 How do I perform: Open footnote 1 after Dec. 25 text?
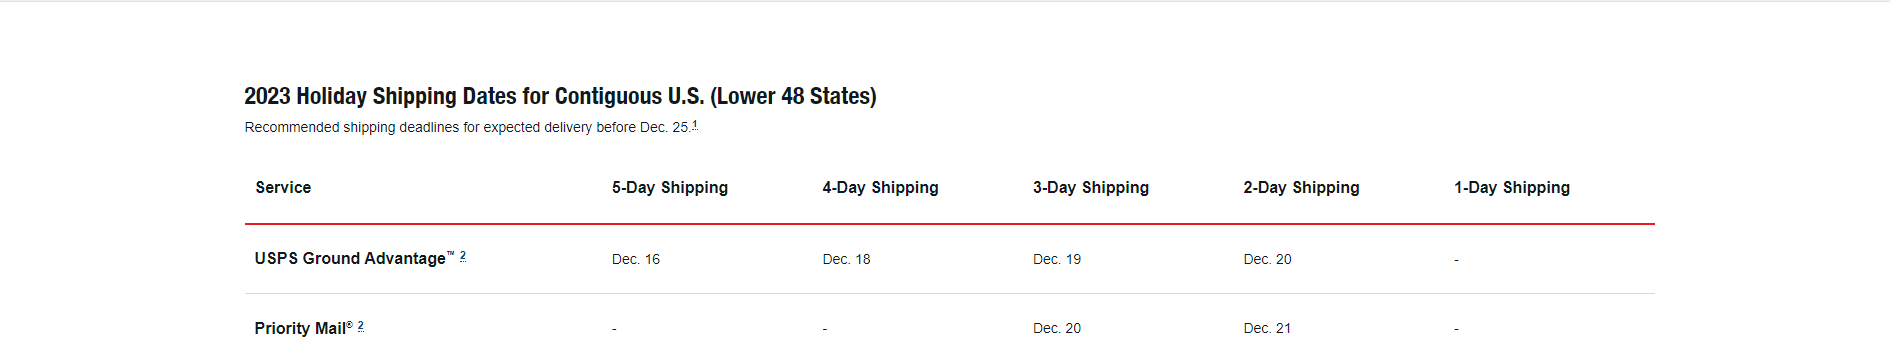[x=695, y=125]
